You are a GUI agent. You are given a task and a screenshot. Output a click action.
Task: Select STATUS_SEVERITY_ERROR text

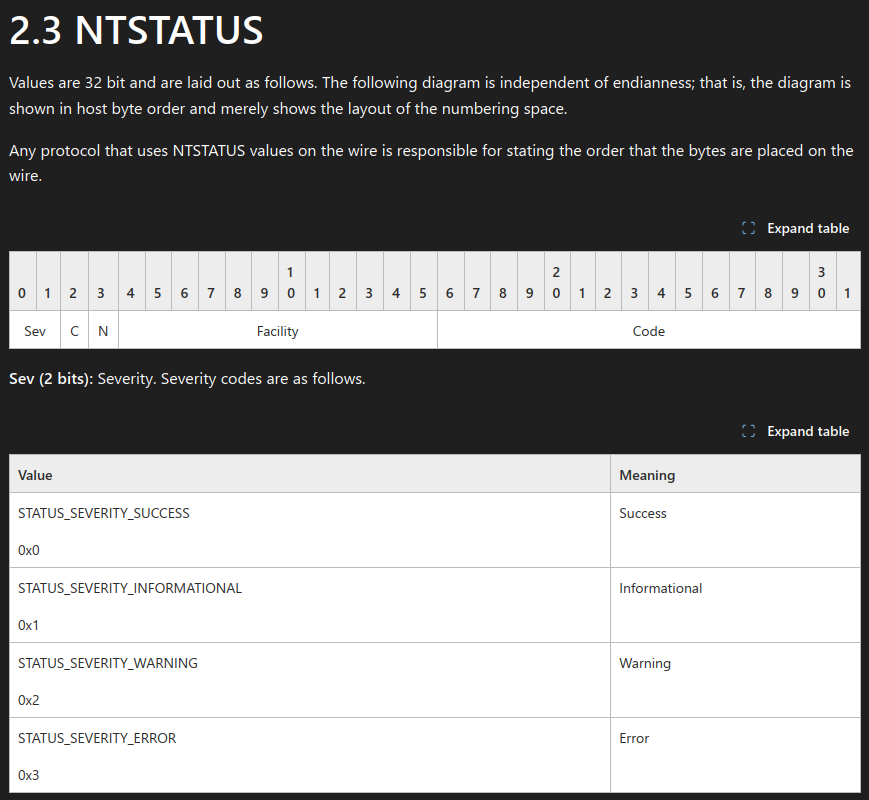(97, 738)
